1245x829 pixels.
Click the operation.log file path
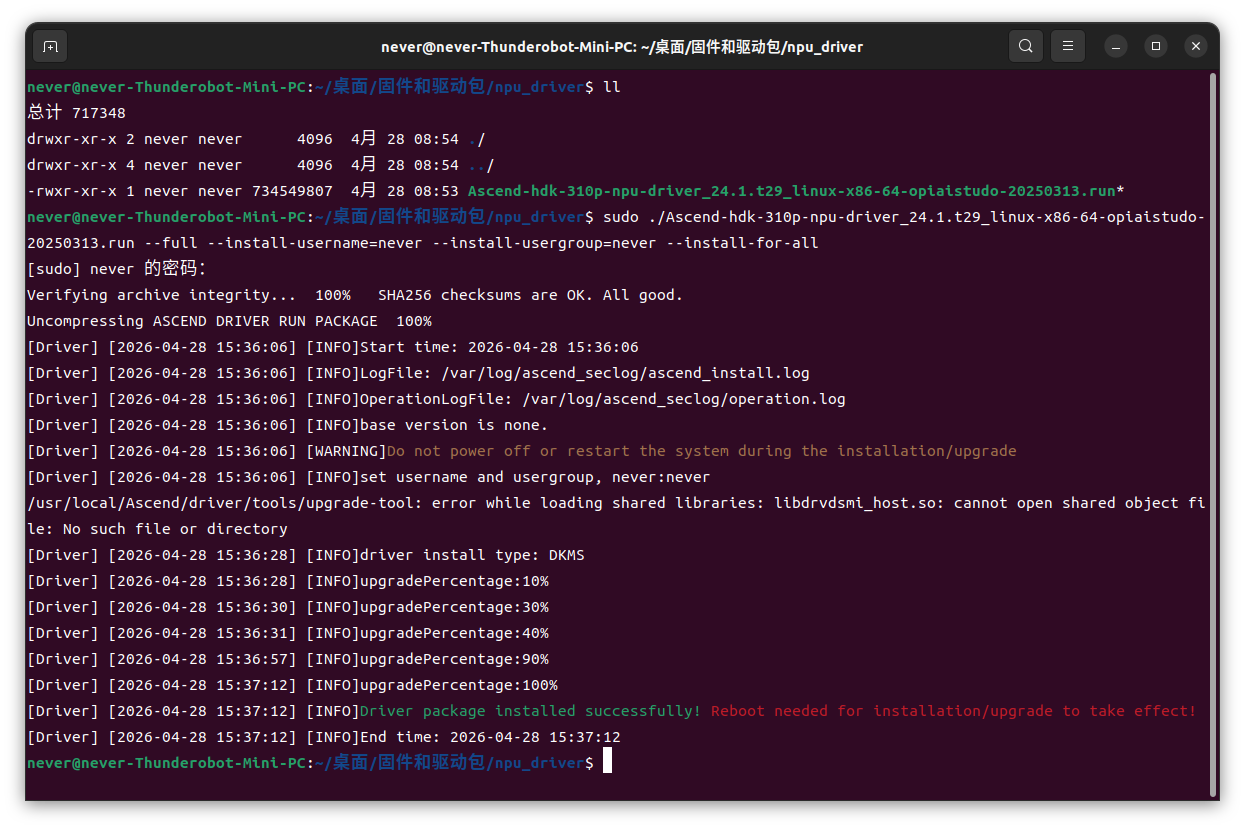[684, 399]
